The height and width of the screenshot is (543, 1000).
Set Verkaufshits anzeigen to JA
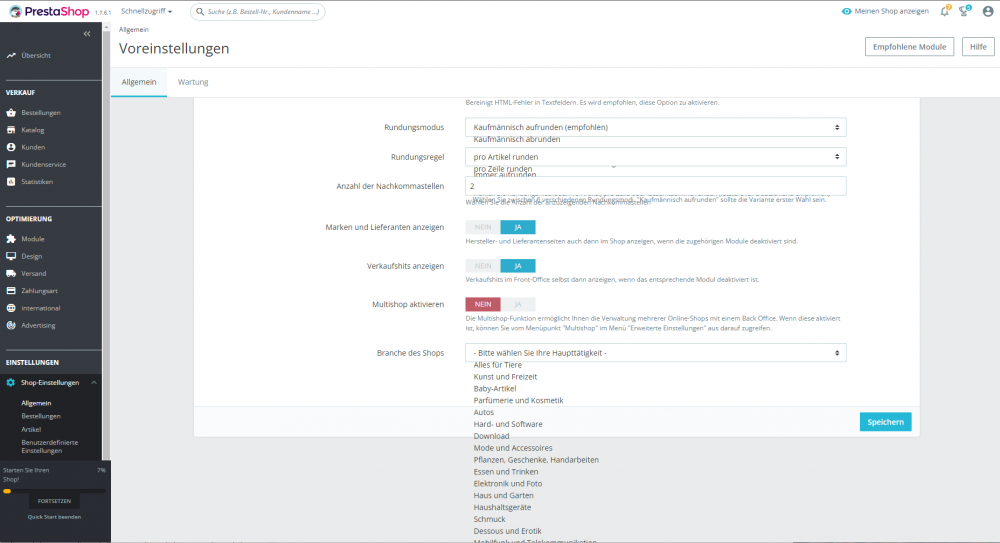518,266
